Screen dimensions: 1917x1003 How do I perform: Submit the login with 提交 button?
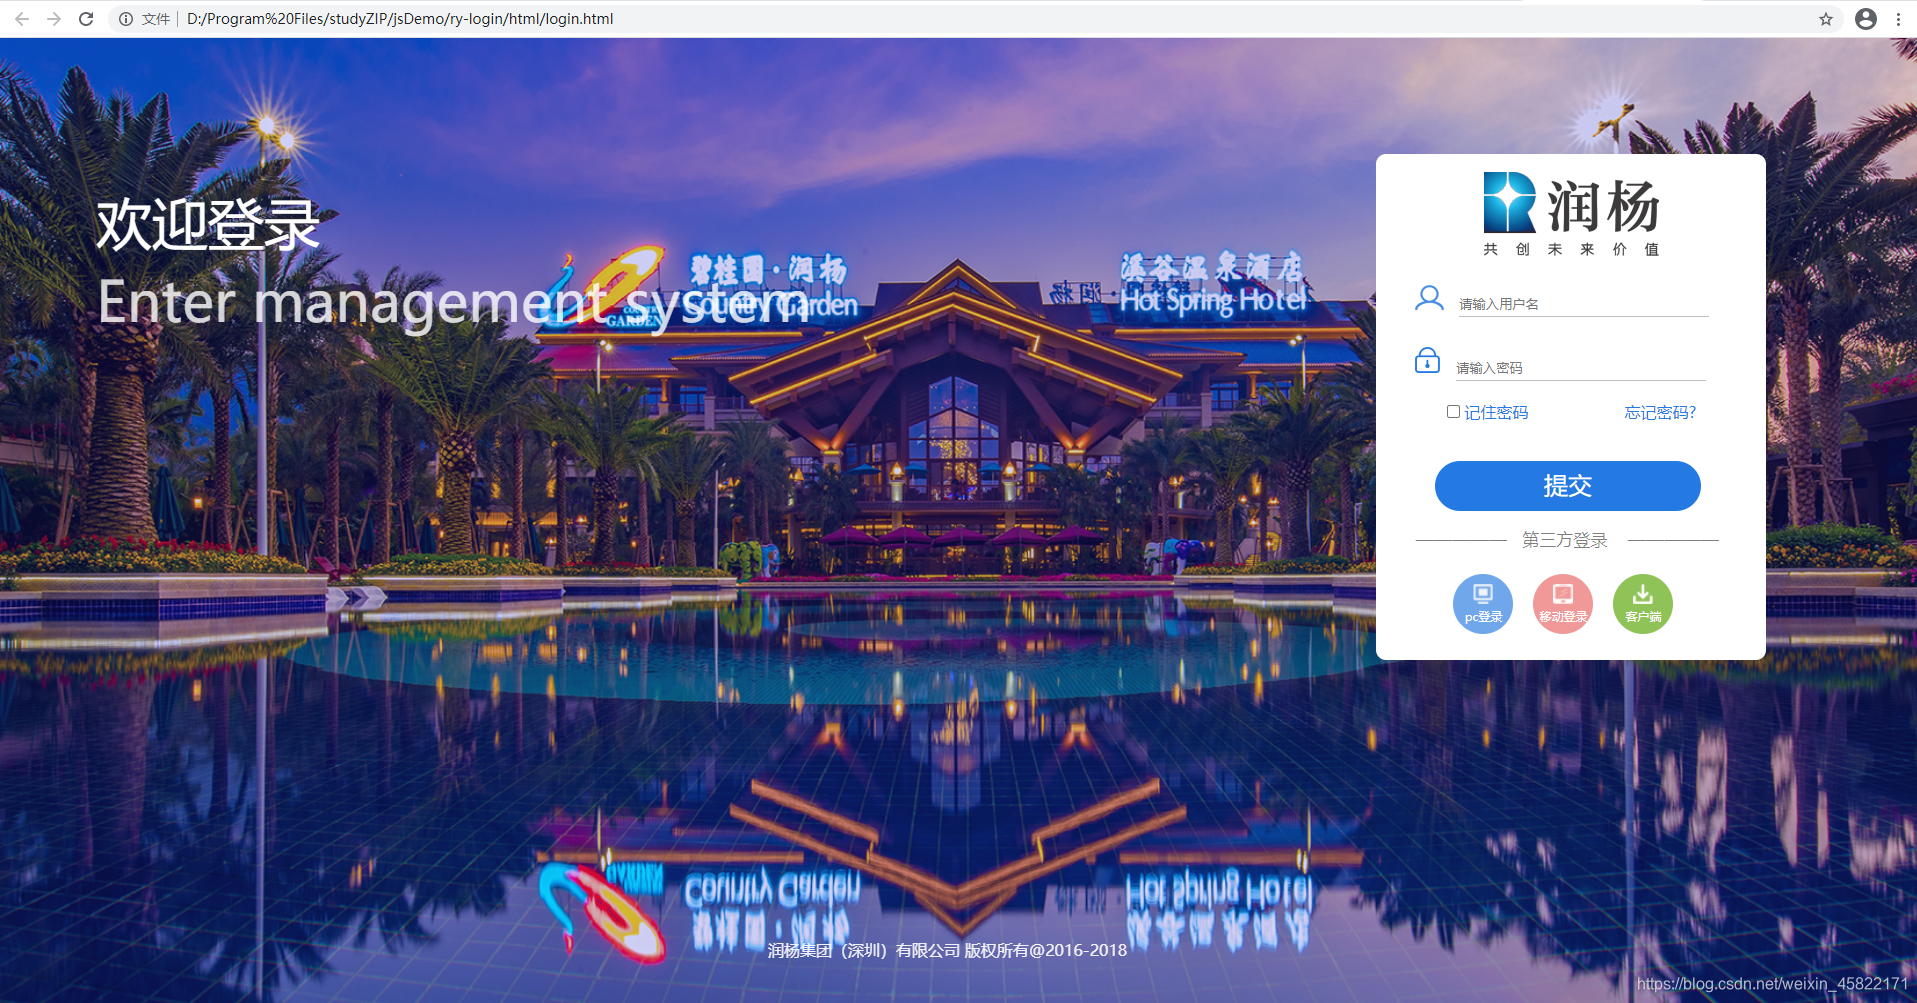[1568, 486]
